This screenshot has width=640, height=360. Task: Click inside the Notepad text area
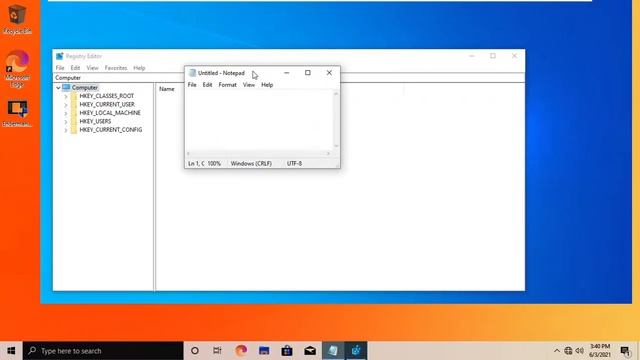259,120
